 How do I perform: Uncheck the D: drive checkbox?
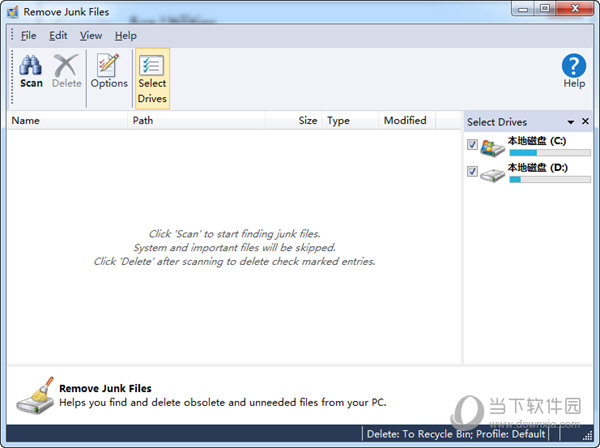coord(473,172)
